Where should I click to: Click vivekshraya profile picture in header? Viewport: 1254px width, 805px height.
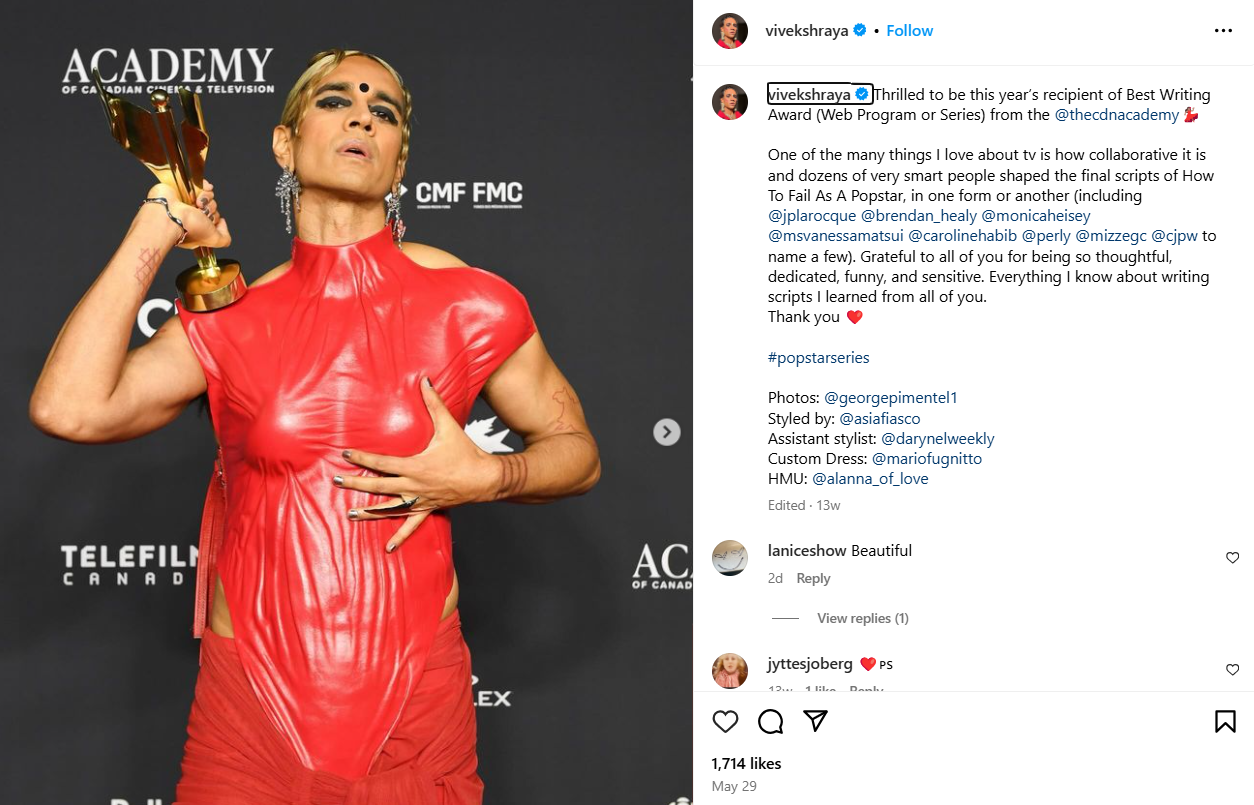pyautogui.click(x=730, y=31)
